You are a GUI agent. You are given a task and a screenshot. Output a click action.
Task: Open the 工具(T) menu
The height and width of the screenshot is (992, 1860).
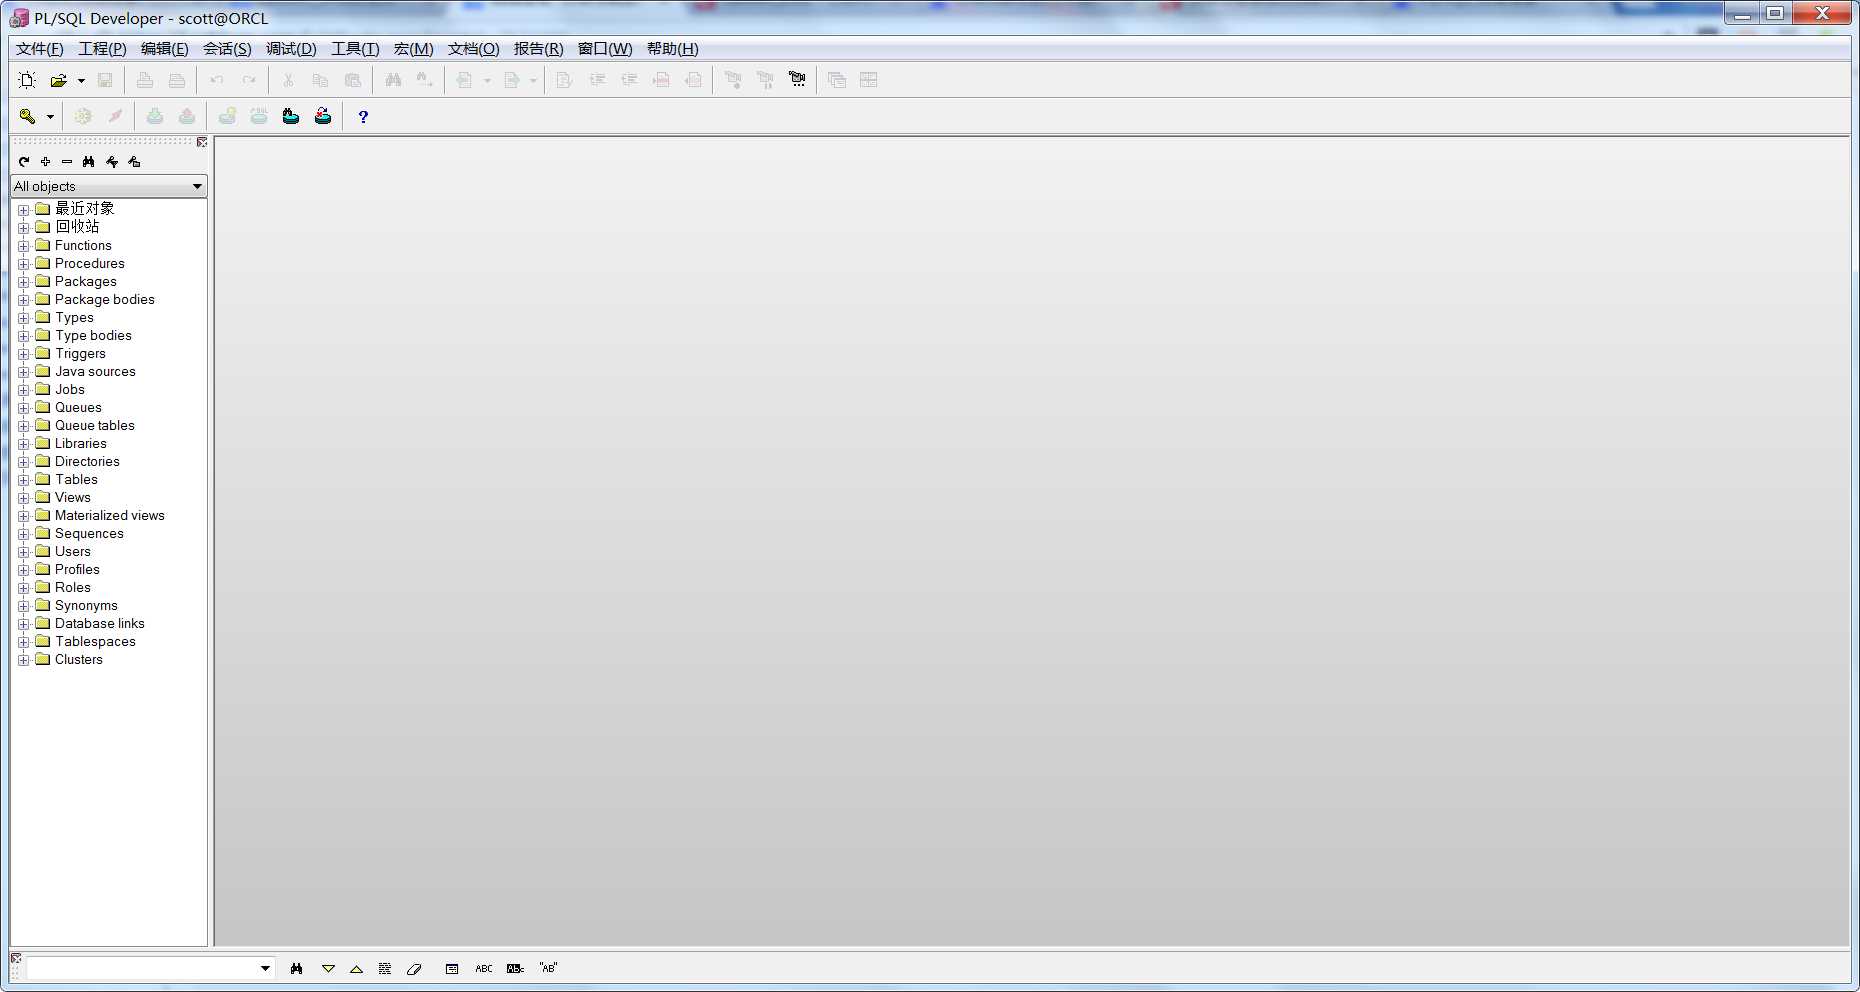tap(355, 49)
